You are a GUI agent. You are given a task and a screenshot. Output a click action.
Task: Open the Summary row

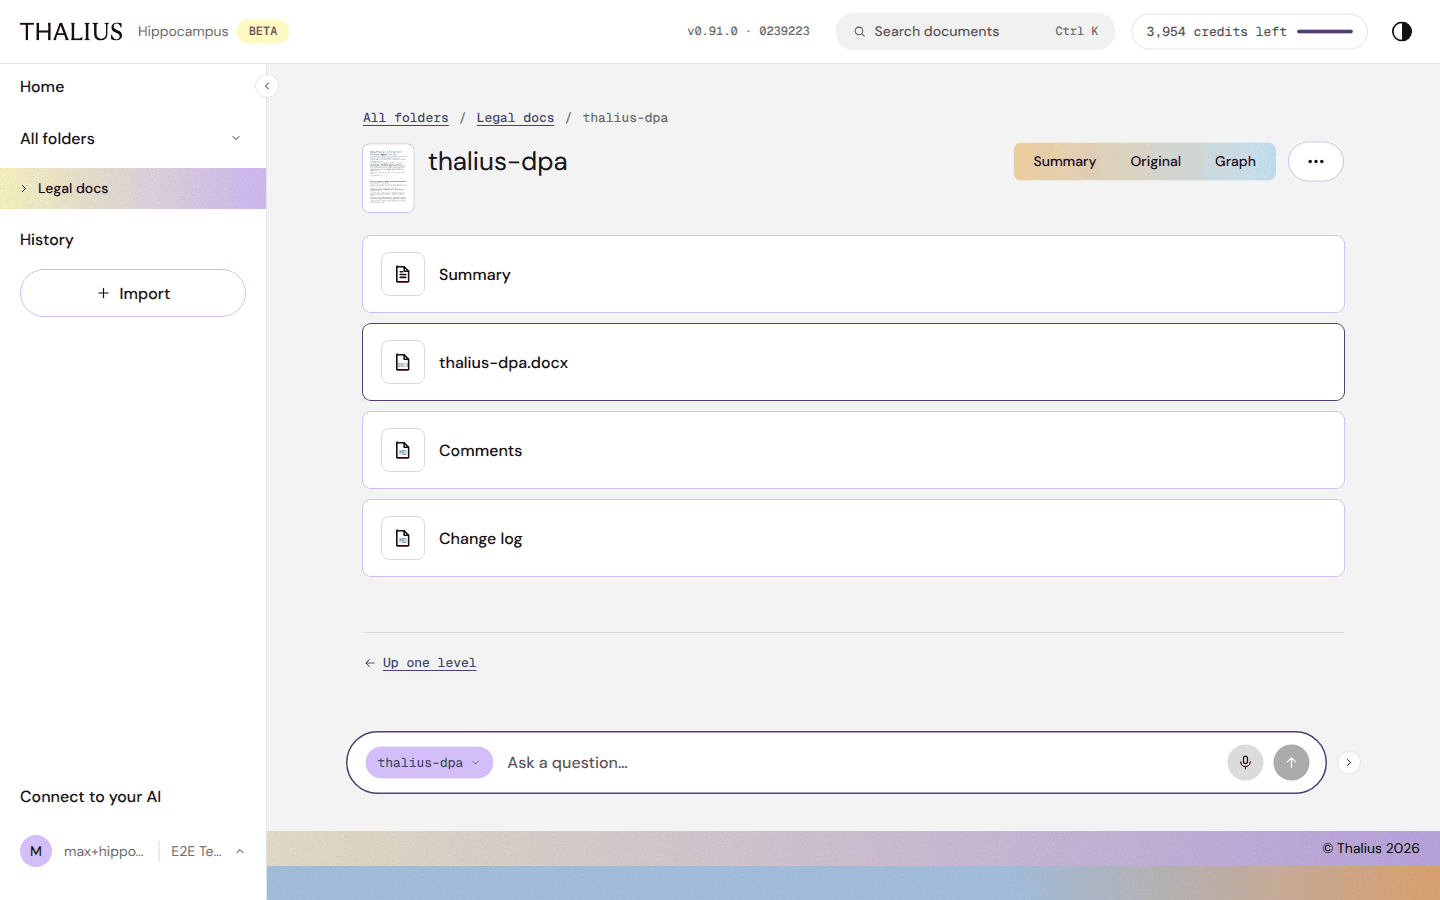[x=853, y=274]
